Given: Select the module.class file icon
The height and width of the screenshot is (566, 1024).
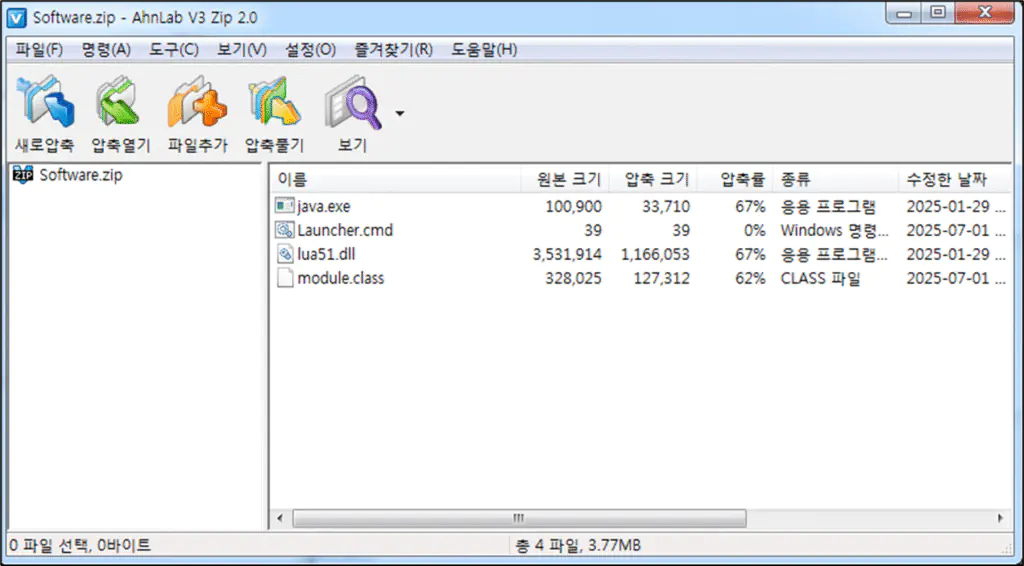Looking at the screenshot, I should pos(285,278).
